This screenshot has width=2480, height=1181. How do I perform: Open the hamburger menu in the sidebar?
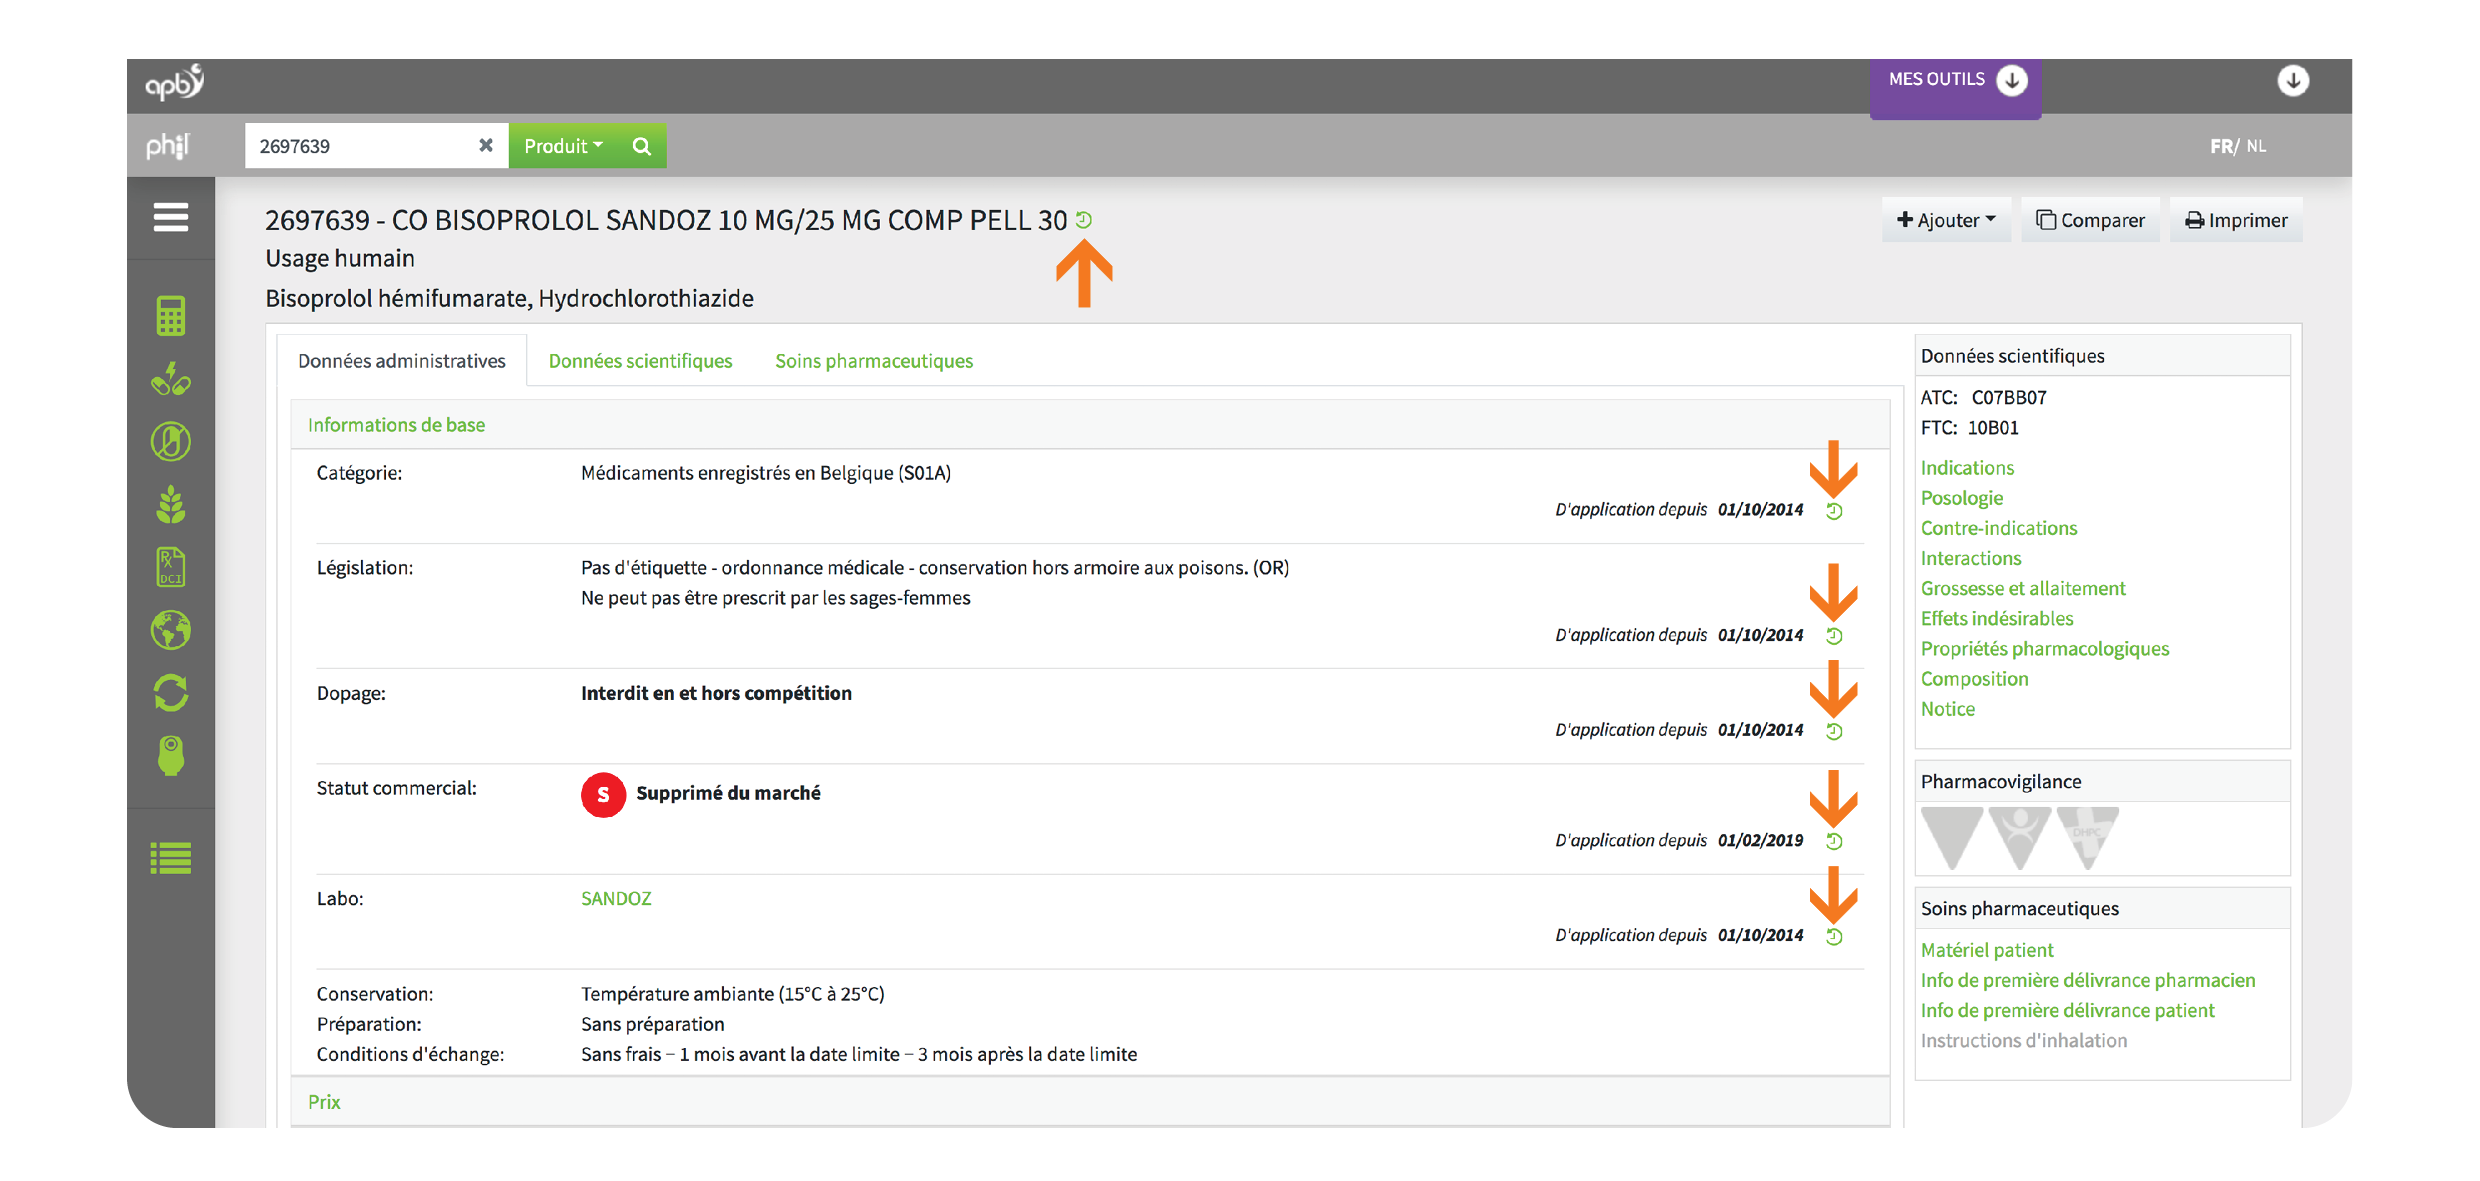pos(171,218)
